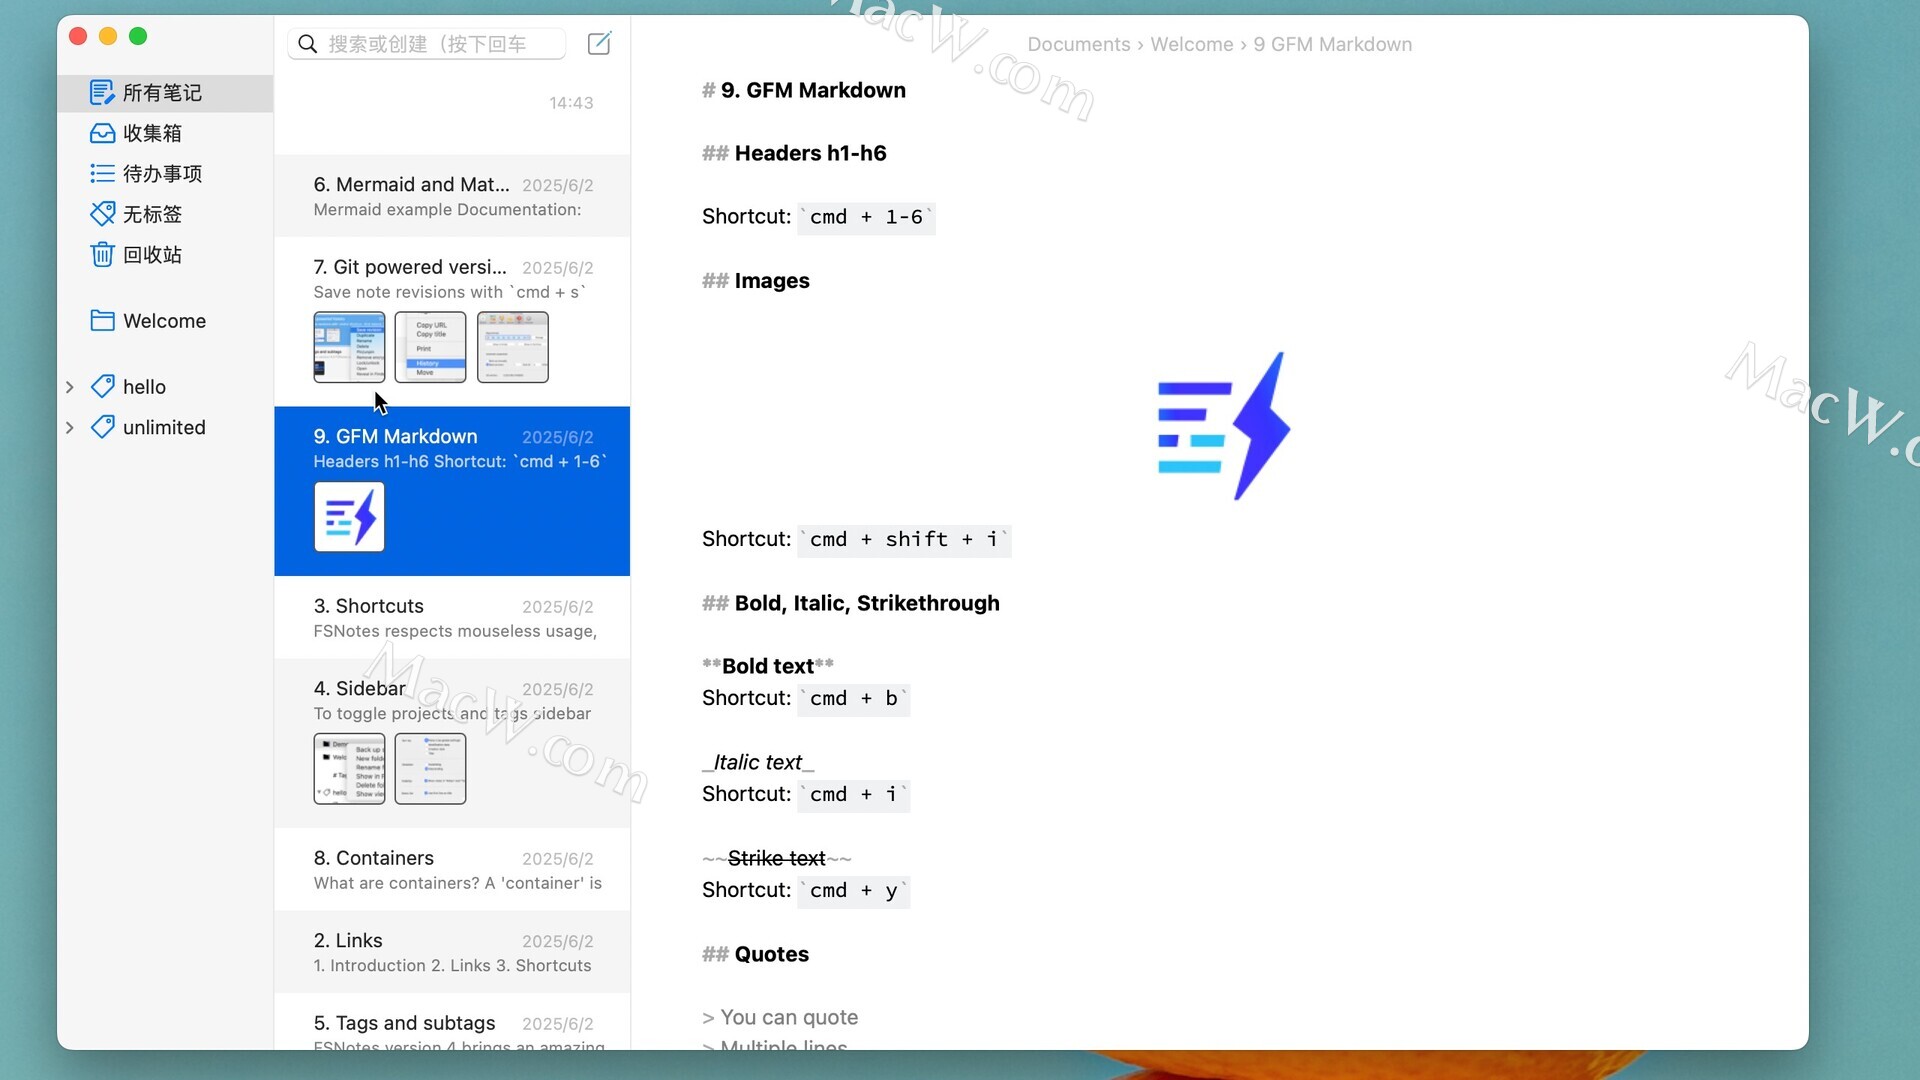Click third thumbnail in Git powered note
Image resolution: width=1920 pixels, height=1080 pixels.
[513, 347]
